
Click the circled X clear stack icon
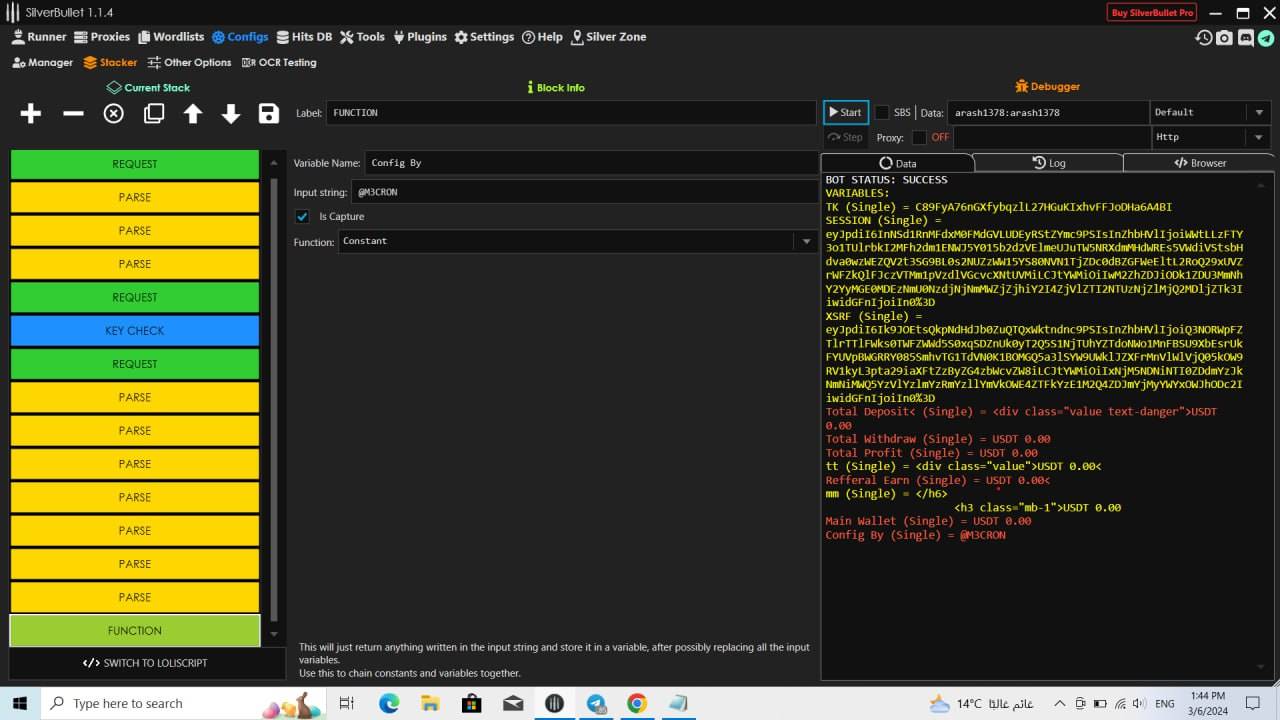pos(114,114)
